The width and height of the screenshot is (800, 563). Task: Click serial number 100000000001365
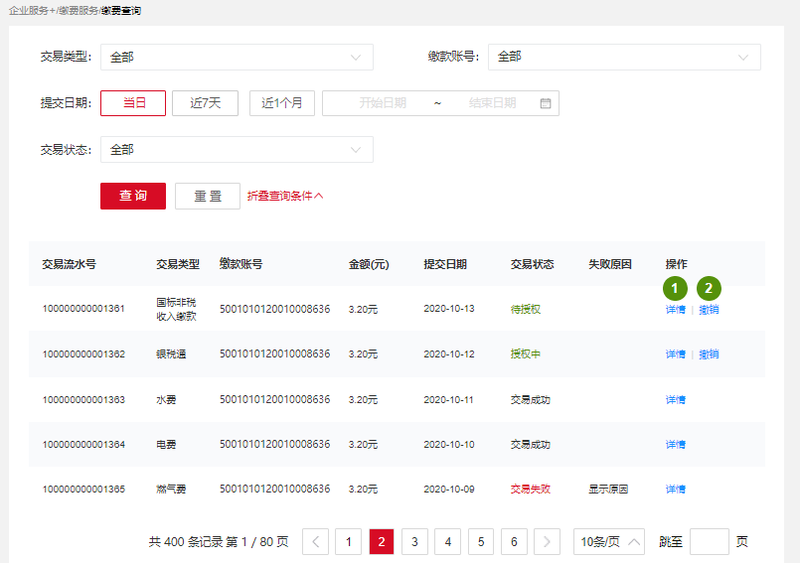pos(84,489)
